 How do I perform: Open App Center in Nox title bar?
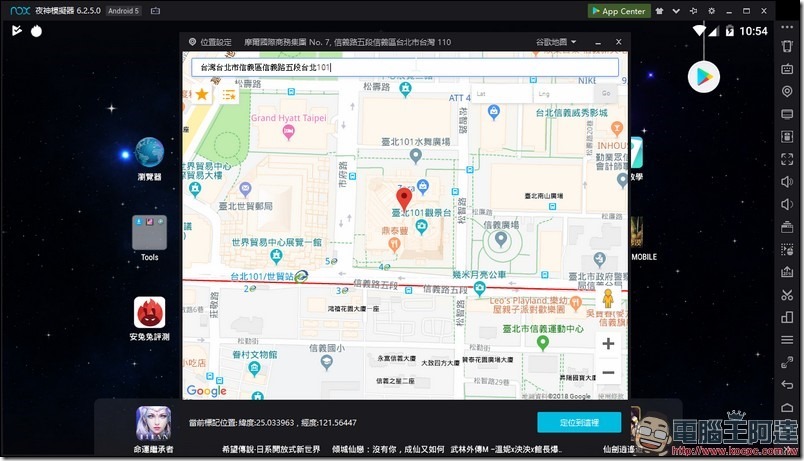tap(619, 11)
